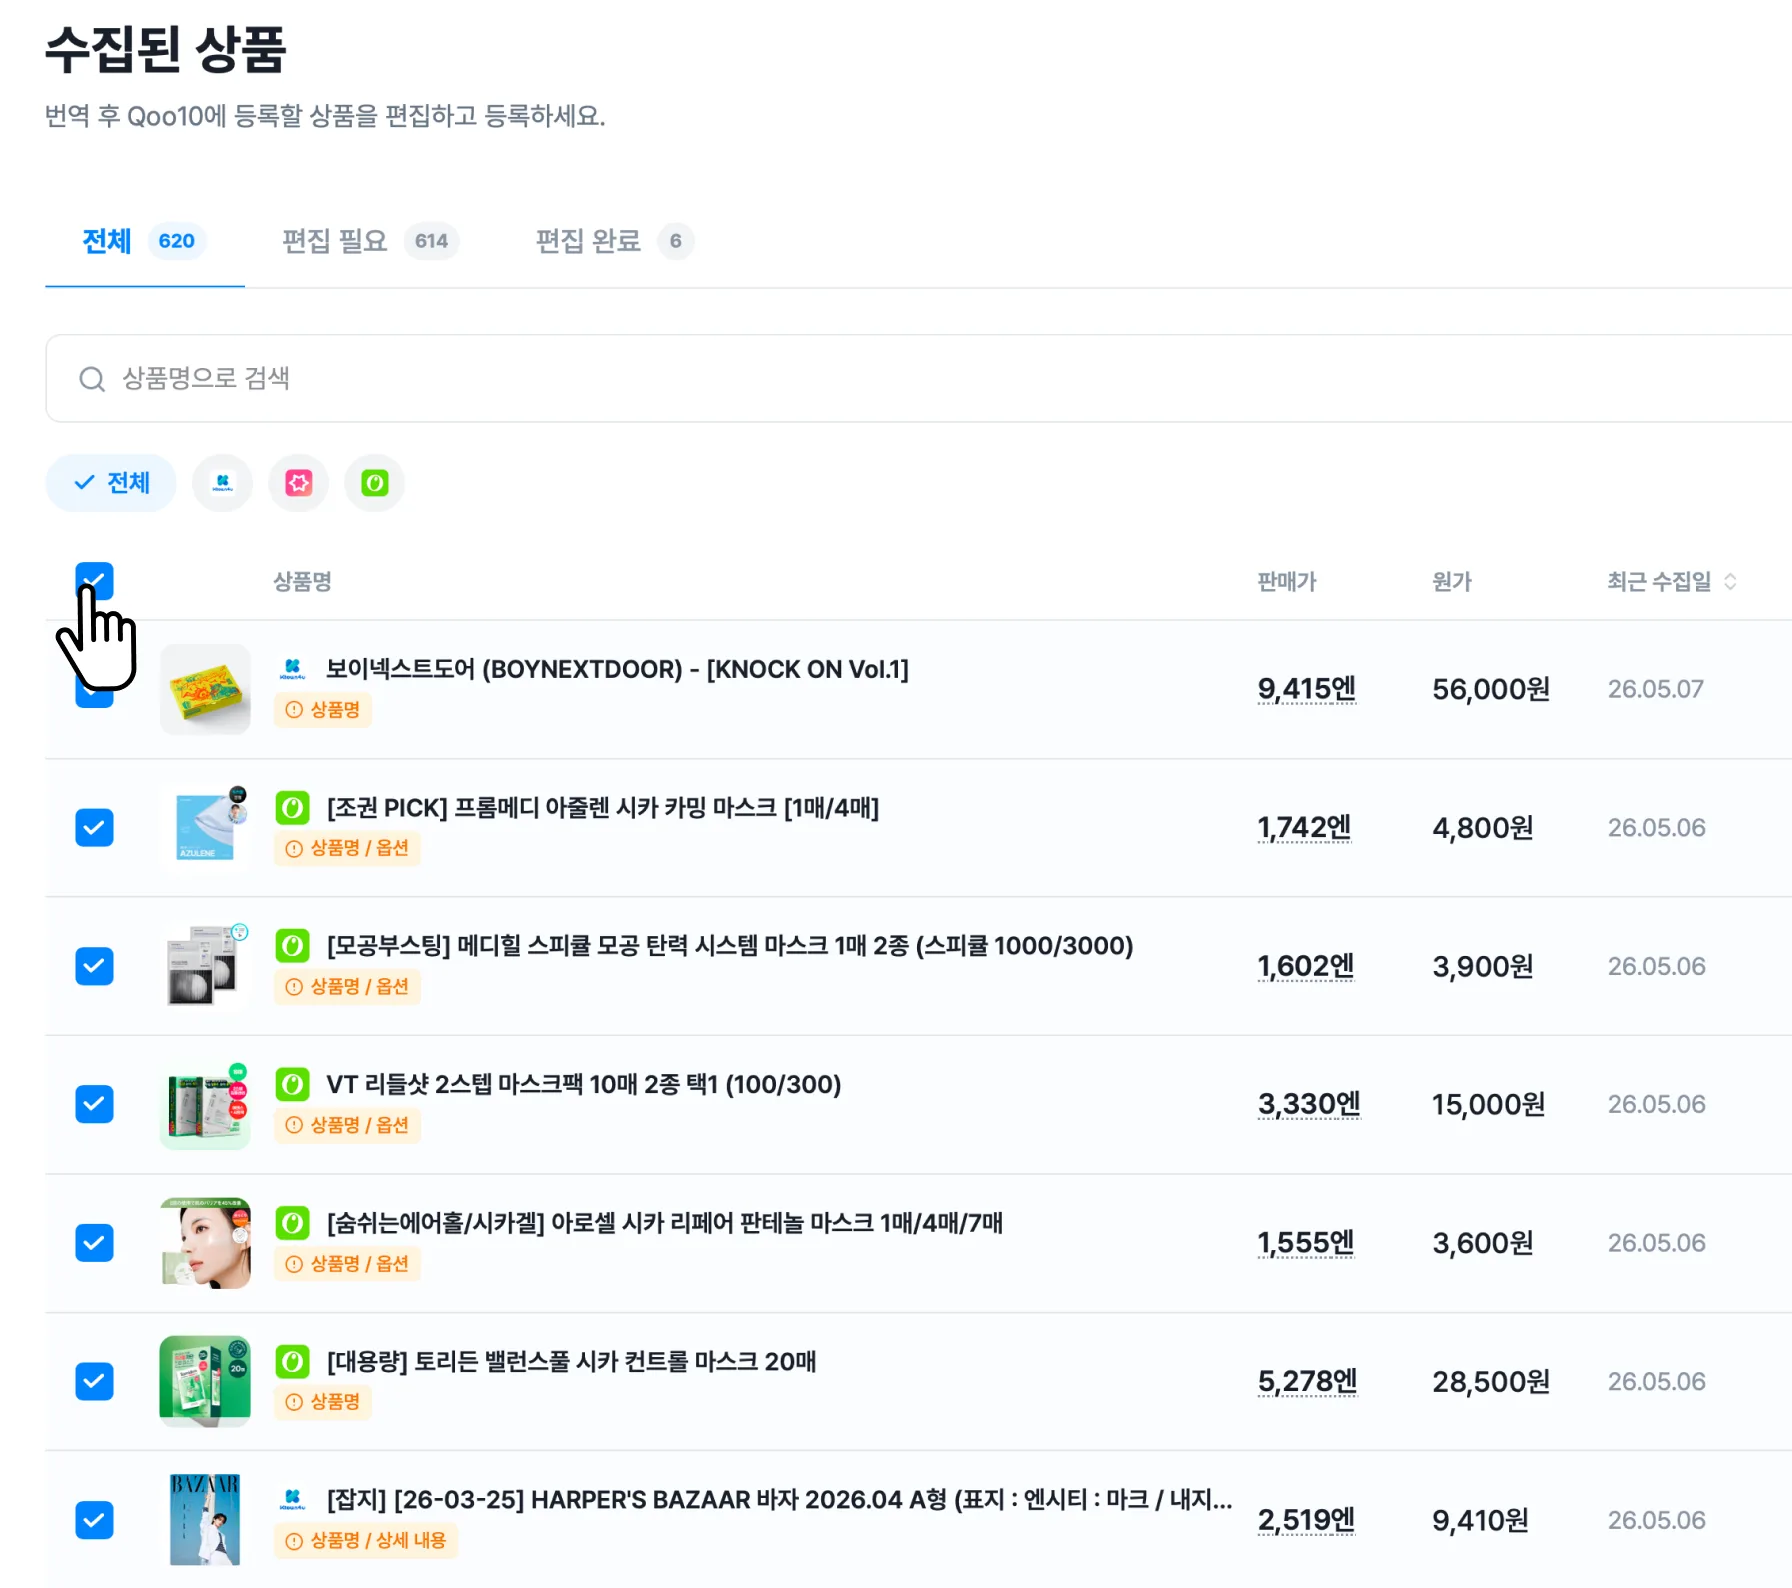
Task: Open the 아로셀 시카 face model thumbnail
Action: click(205, 1243)
